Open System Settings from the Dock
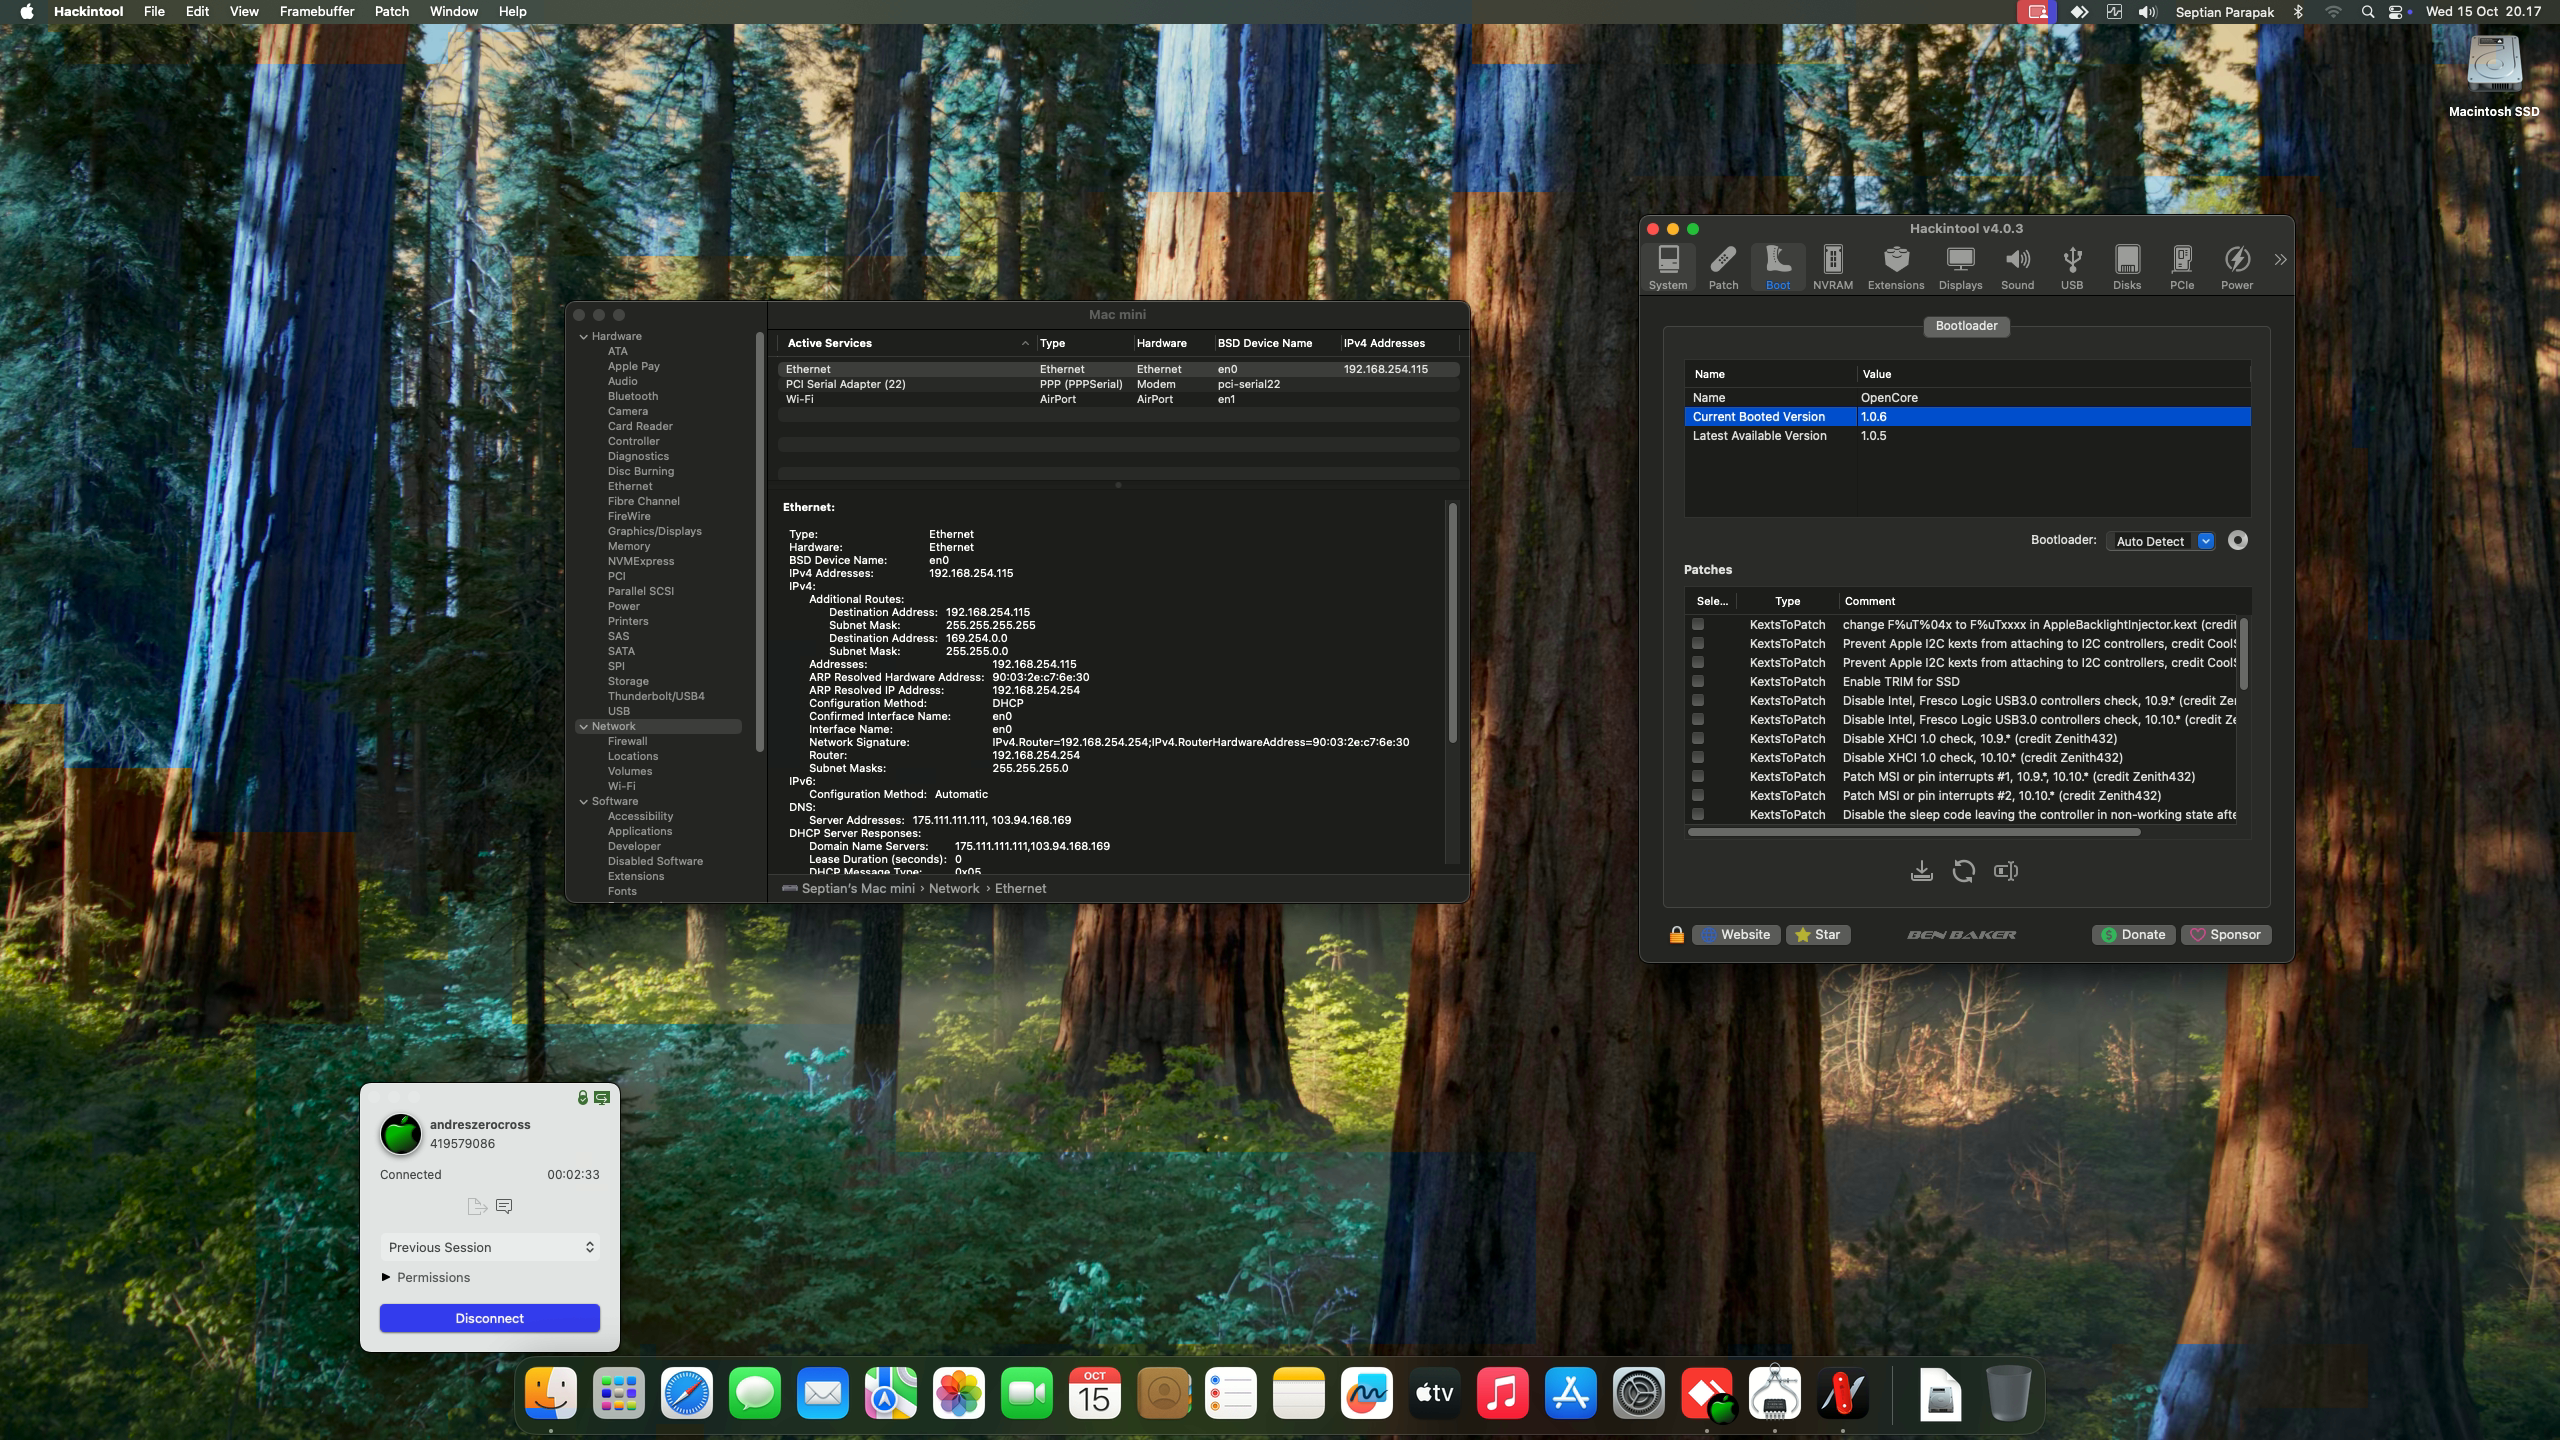 [1639, 1393]
